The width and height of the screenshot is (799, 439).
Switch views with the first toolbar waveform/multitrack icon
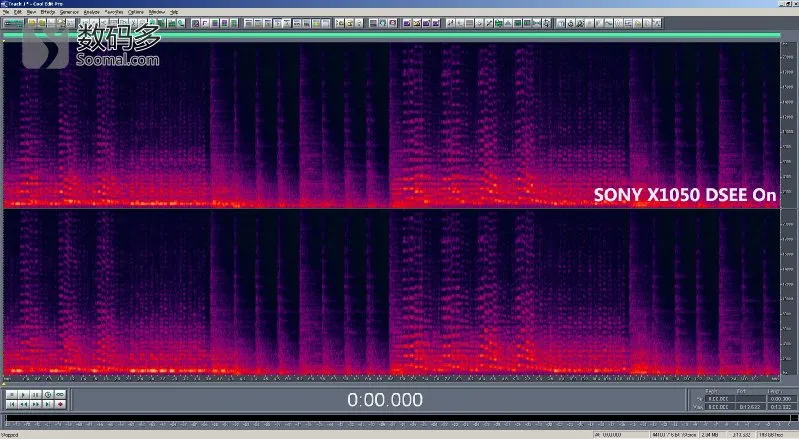(13, 23)
